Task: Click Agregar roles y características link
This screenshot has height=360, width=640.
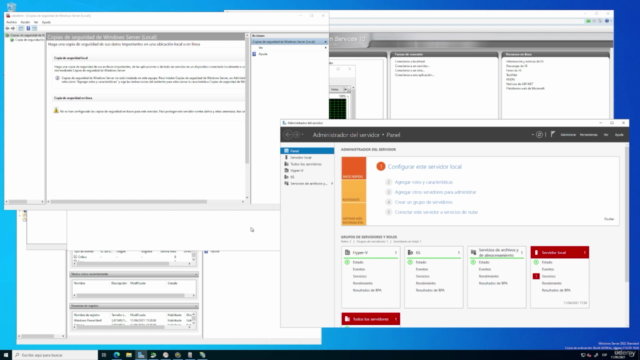Action: click(x=424, y=182)
